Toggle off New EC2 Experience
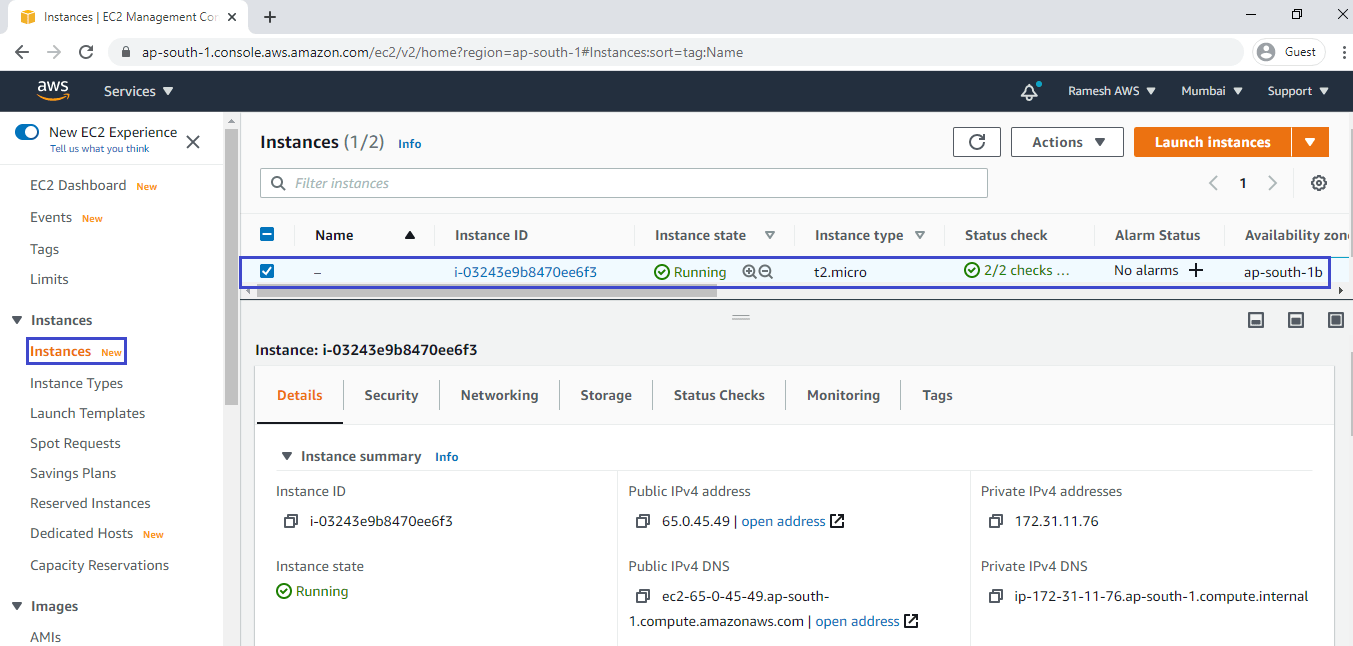Screen dimensions: 1353x646 (x=26, y=131)
